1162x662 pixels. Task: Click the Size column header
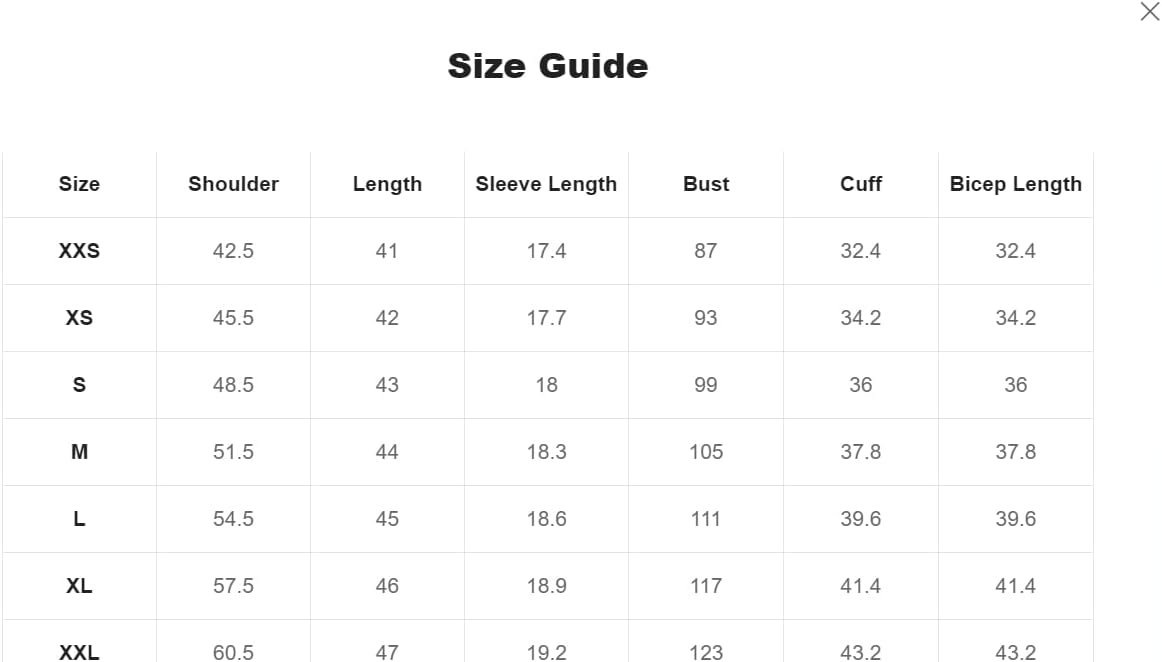tap(79, 184)
